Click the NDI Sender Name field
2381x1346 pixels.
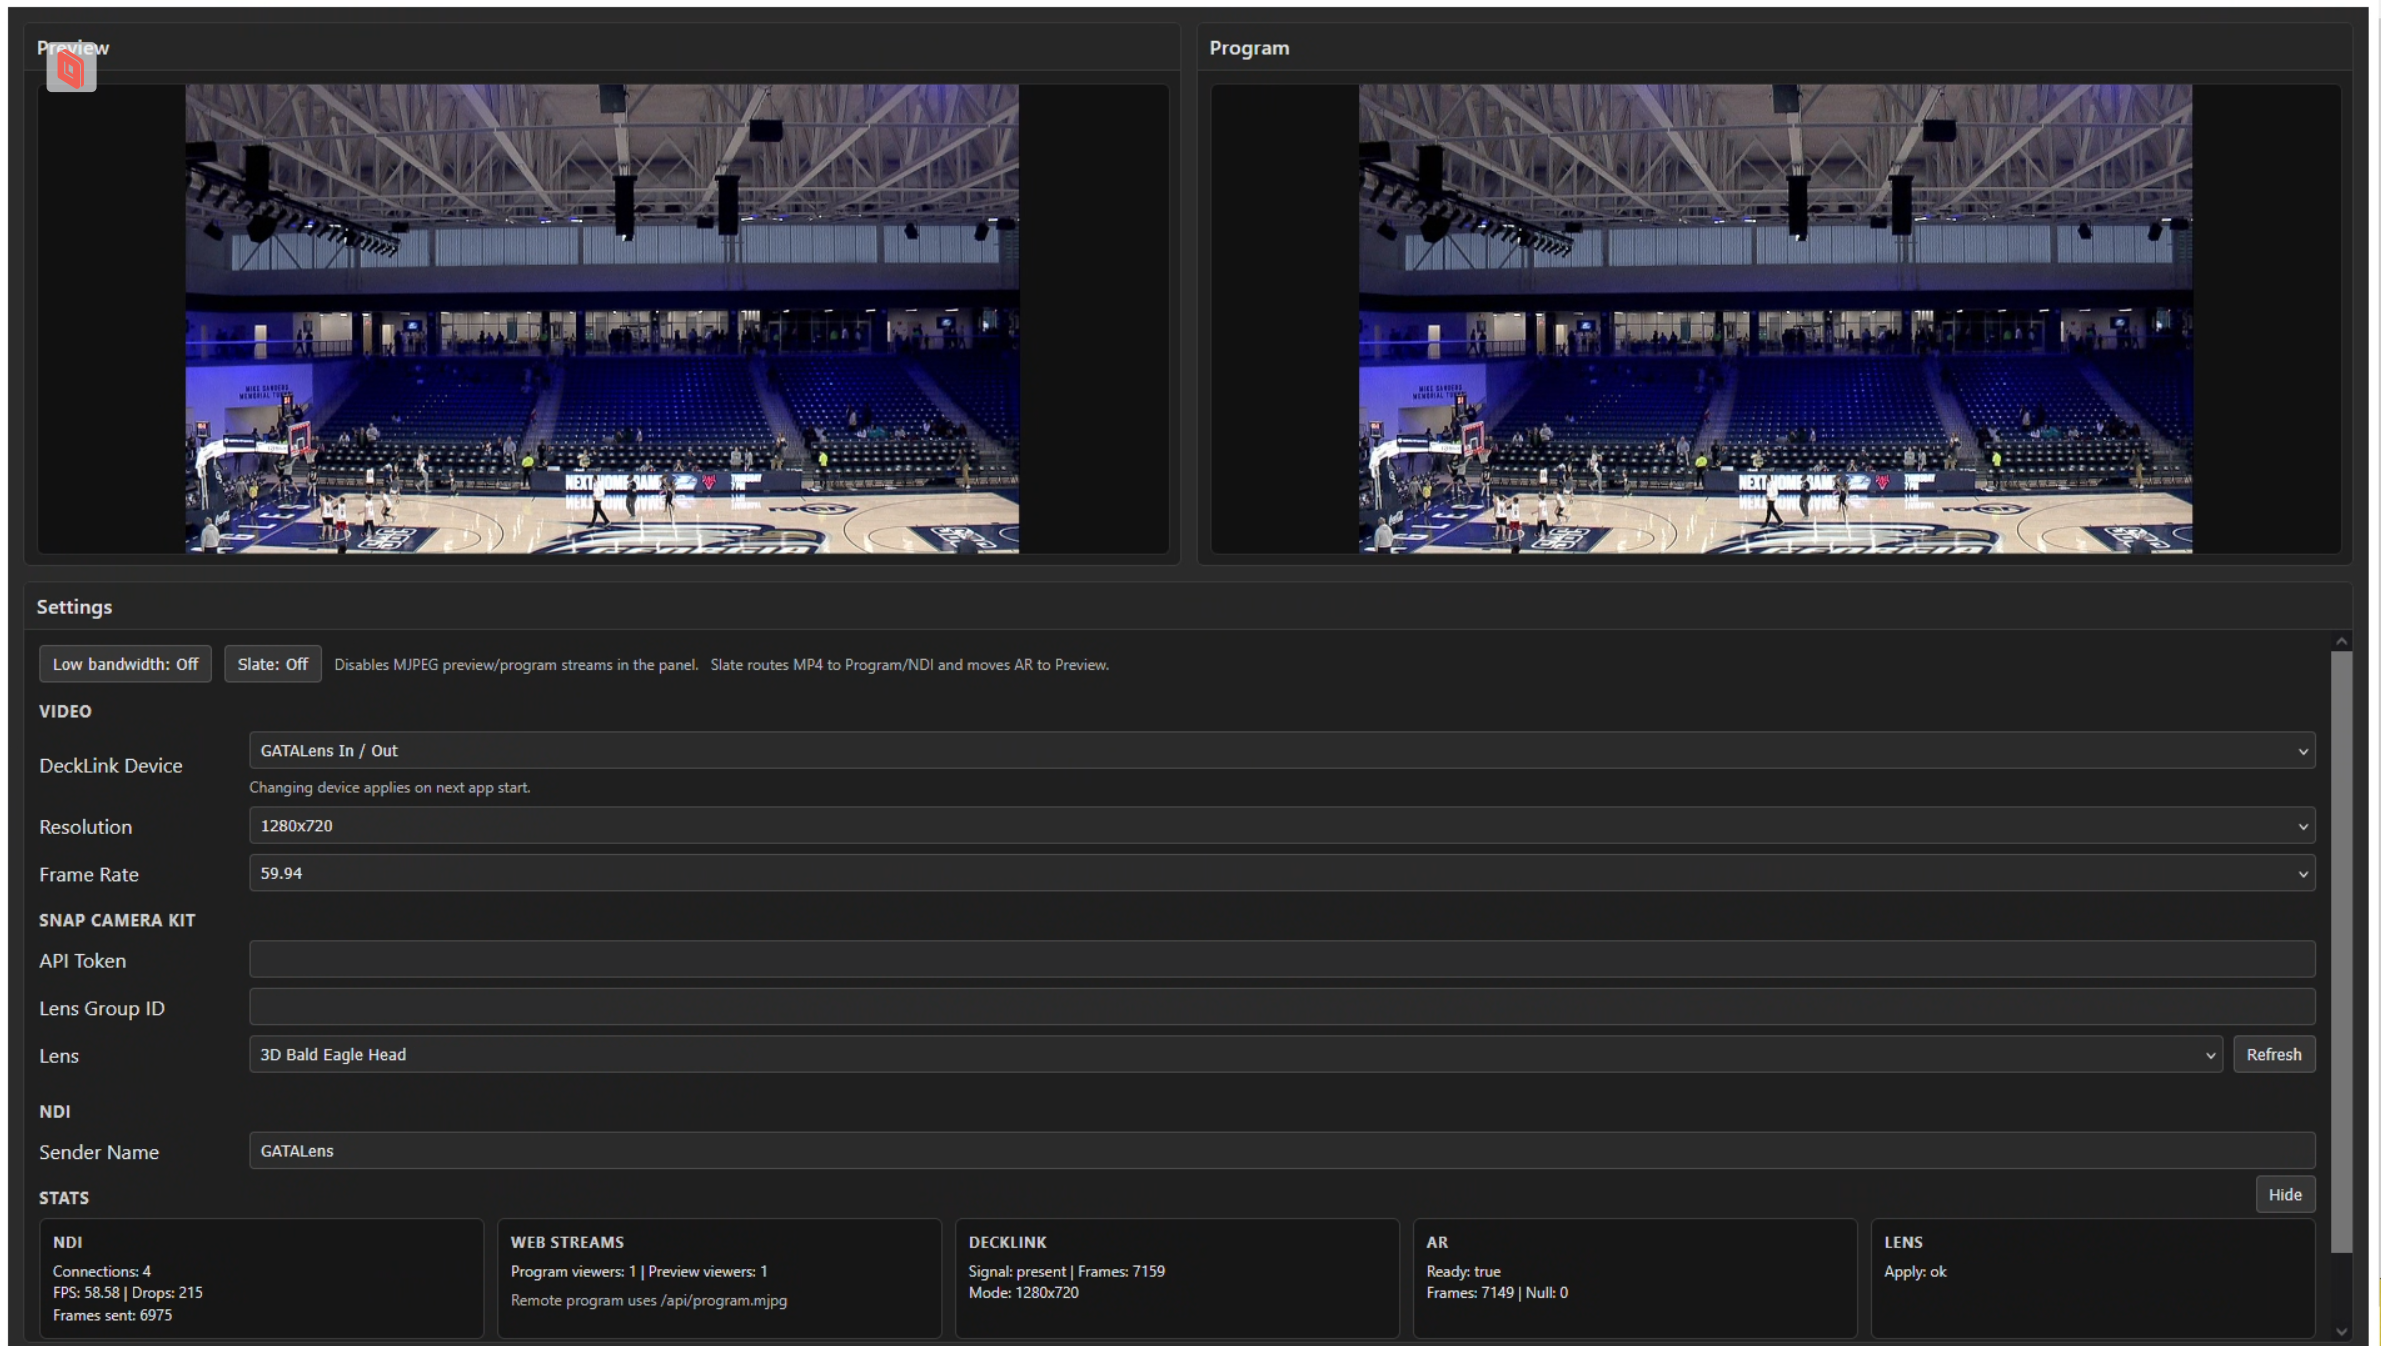click(1281, 1151)
